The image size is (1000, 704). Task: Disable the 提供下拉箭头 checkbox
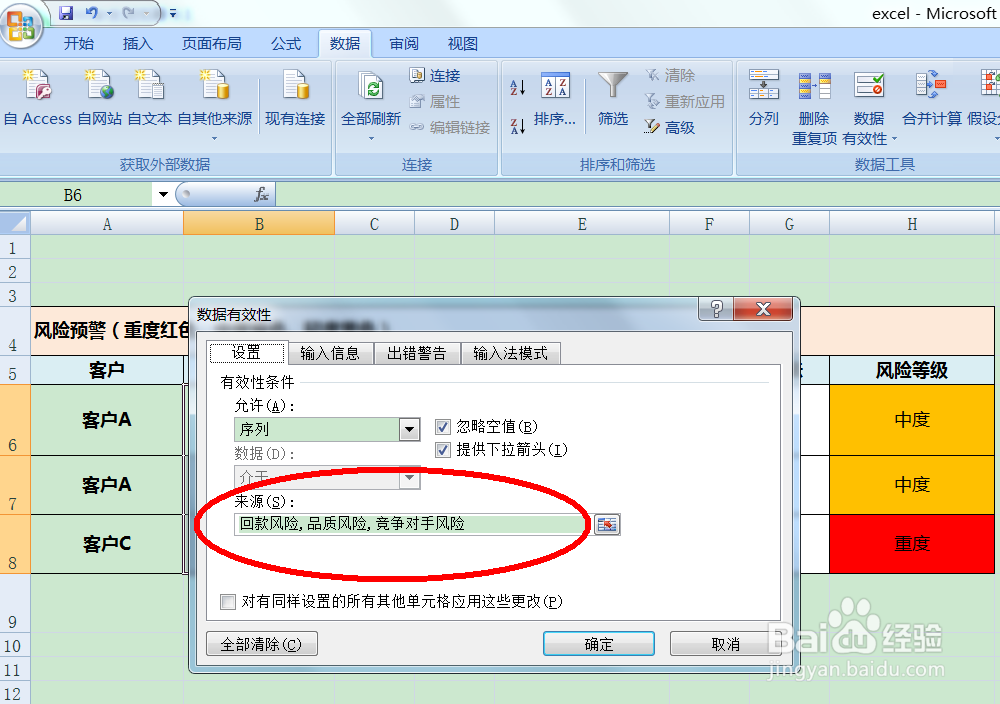442,450
